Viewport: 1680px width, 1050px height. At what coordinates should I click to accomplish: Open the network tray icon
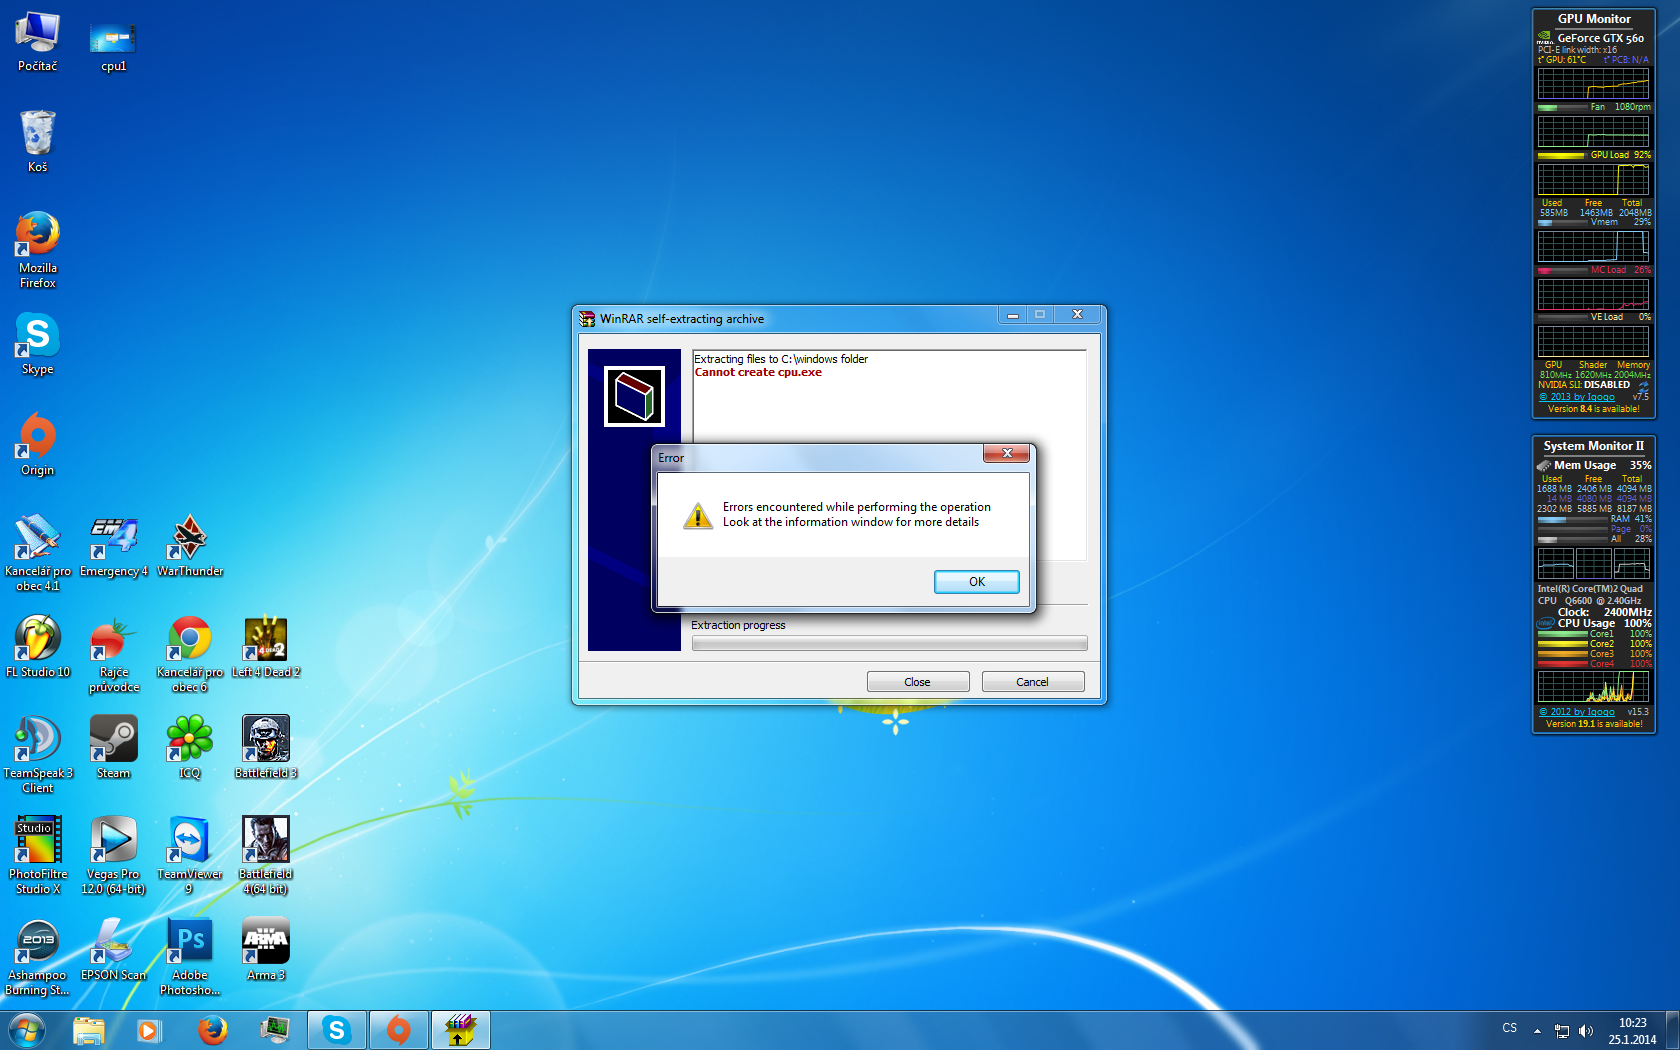pyautogui.click(x=1562, y=1031)
